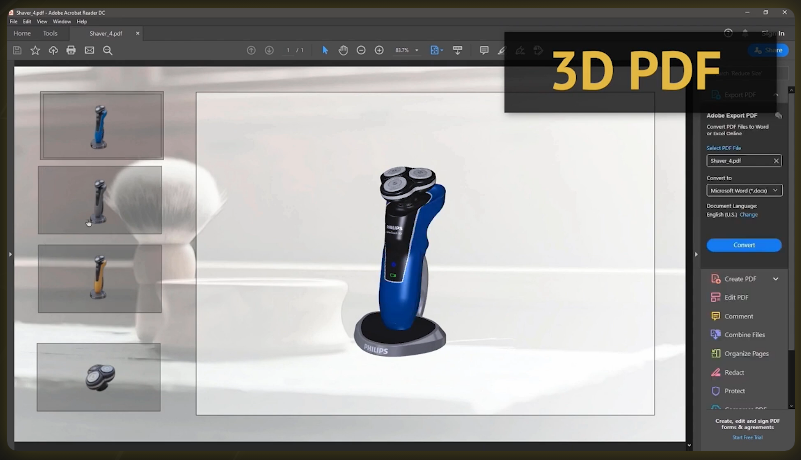Open the View menu

(42, 21)
